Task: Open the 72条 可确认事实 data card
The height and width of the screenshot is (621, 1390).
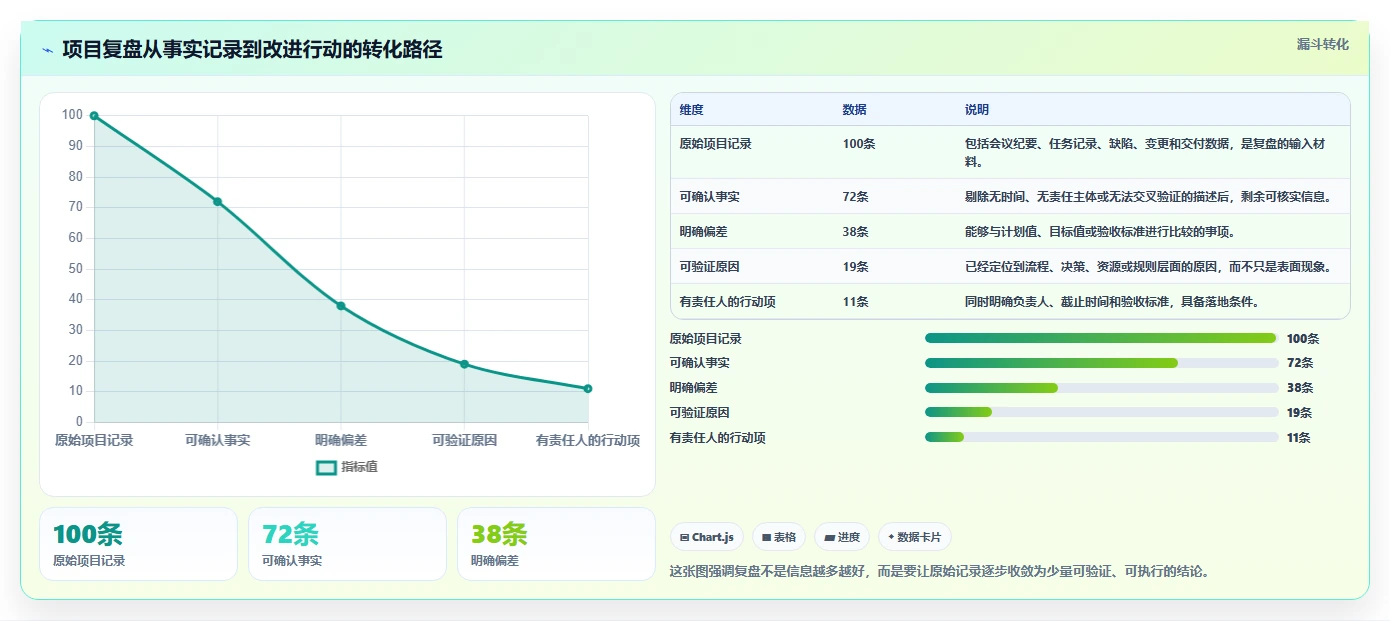Action: [347, 544]
